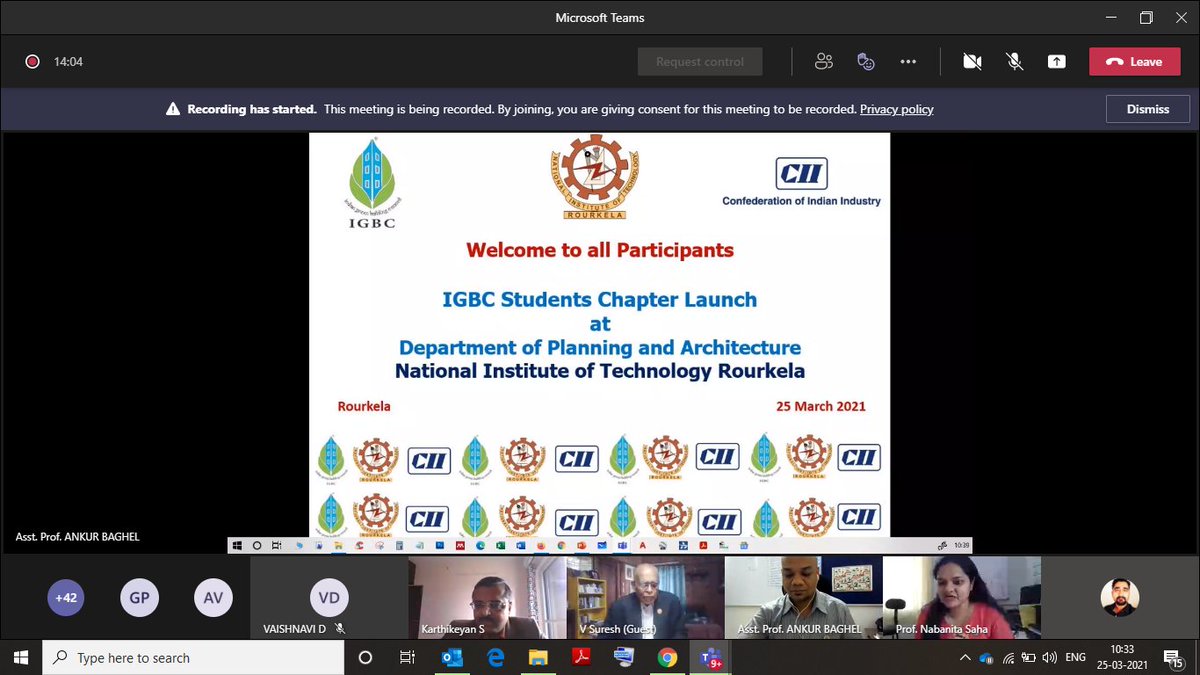Viewport: 1200px width, 675px height.
Task: Open the volume control in the tray
Action: click(1049, 657)
